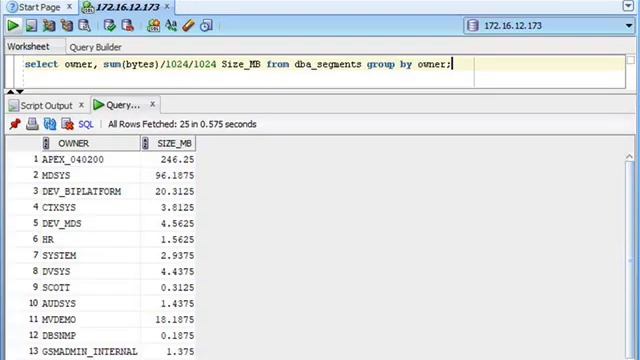Select the 172.16.12.173 worksheet tab
Image resolution: width=640 pixels, height=360 pixels.
tap(127, 7)
